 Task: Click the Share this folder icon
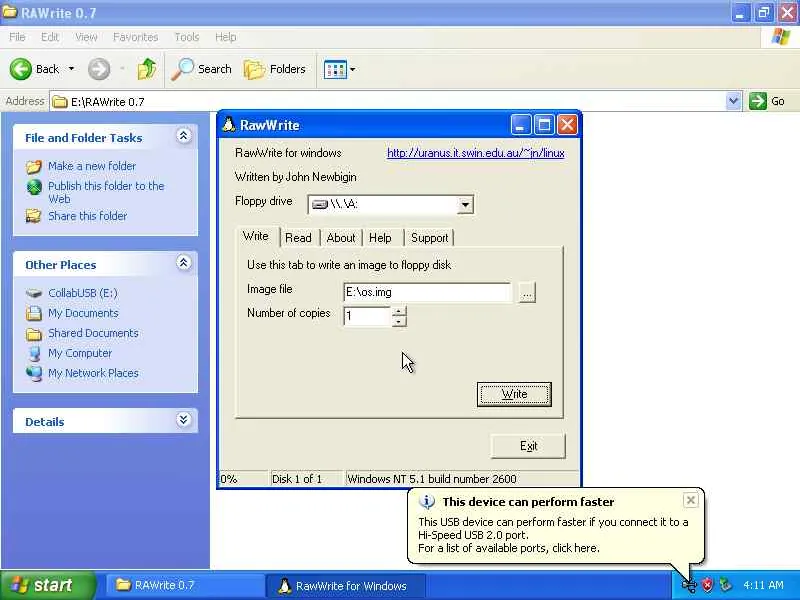click(x=34, y=216)
